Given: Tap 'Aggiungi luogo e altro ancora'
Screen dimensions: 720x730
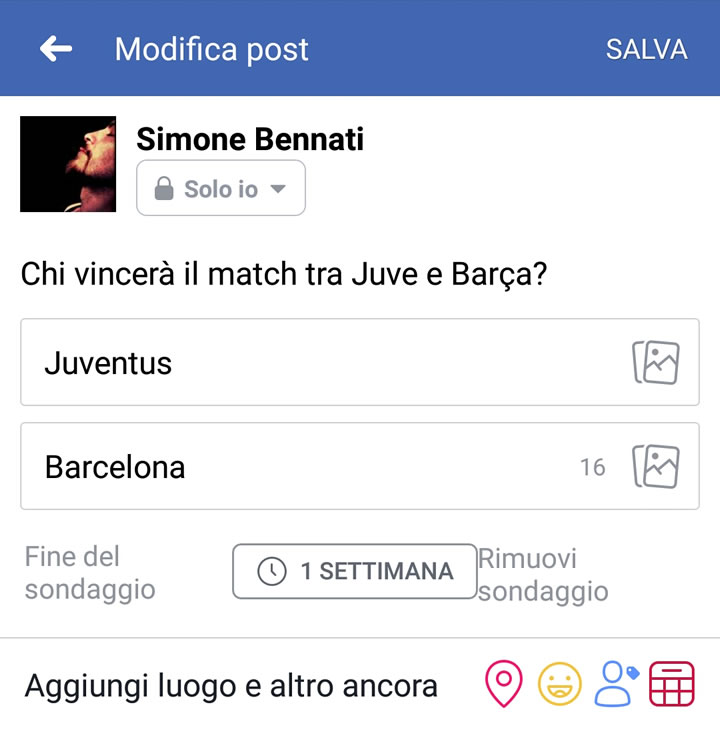Looking at the screenshot, I should tap(231, 686).
